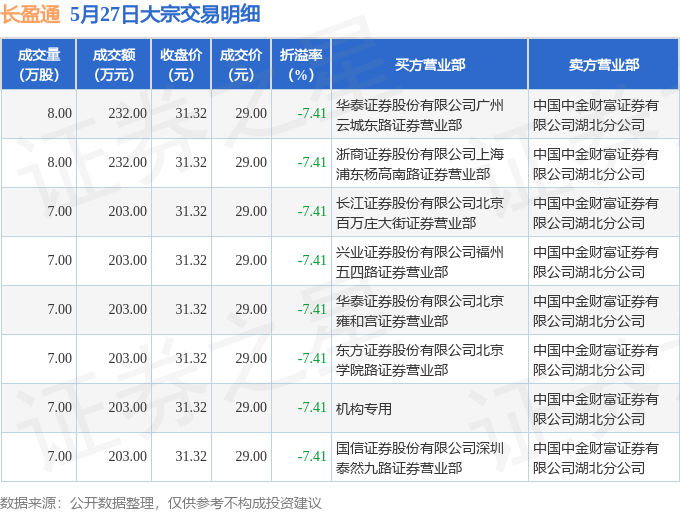Click 29.00 deal price in 浙商证券 row

pos(251,162)
